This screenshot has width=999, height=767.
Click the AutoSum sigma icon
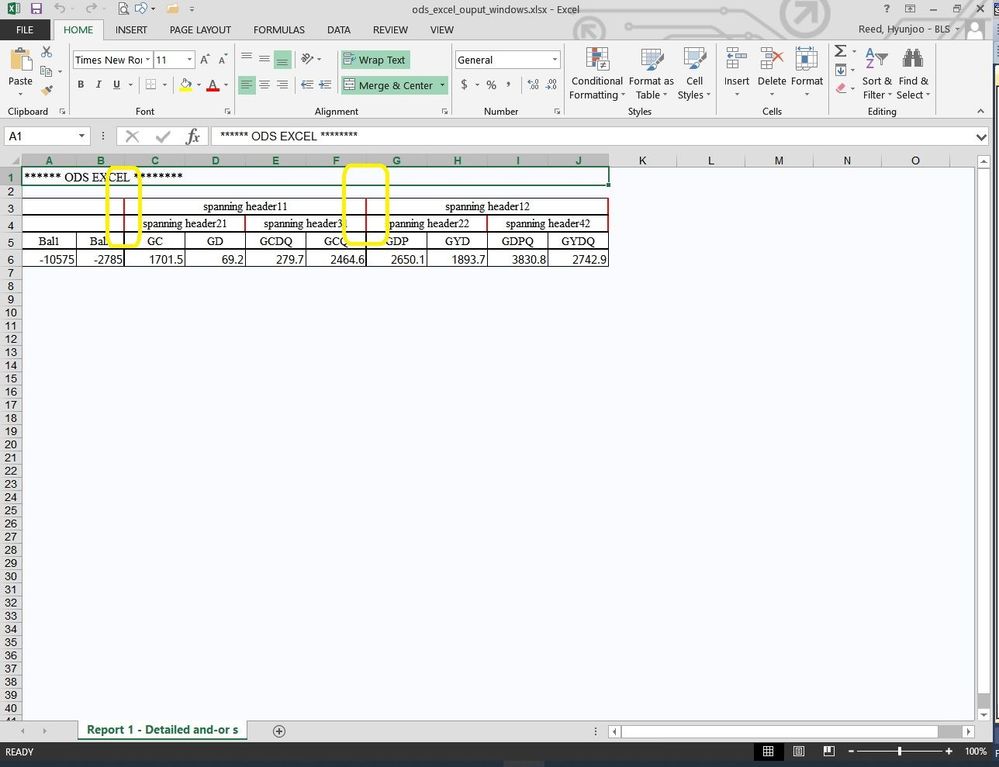point(840,52)
